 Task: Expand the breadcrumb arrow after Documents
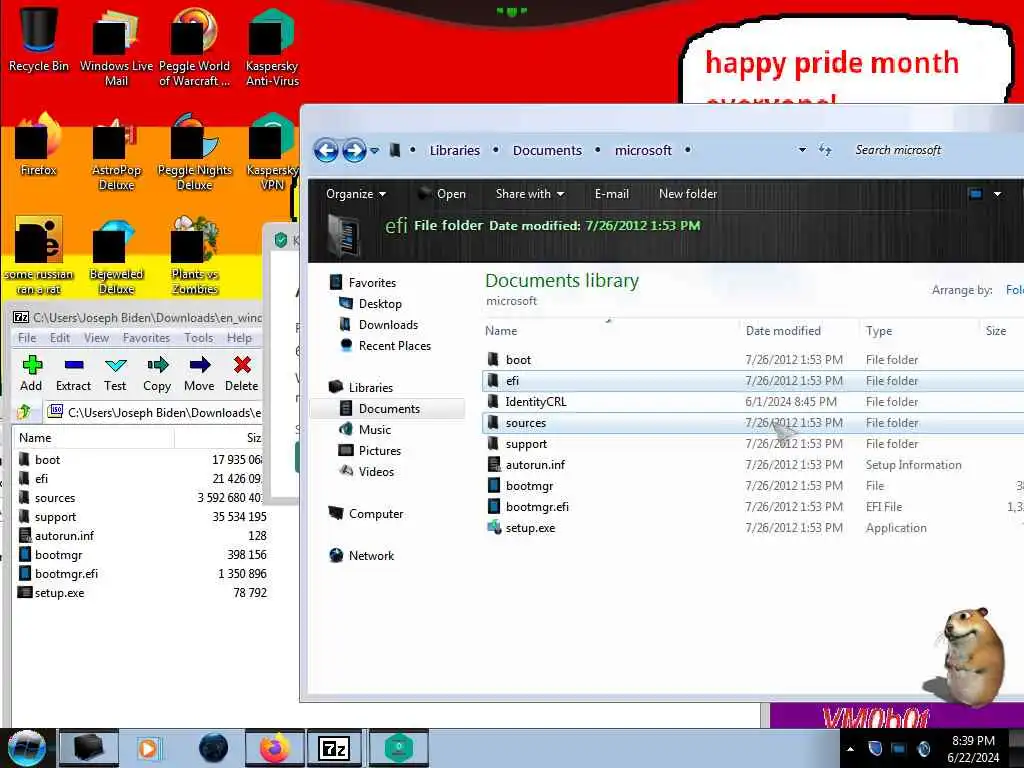coord(598,150)
